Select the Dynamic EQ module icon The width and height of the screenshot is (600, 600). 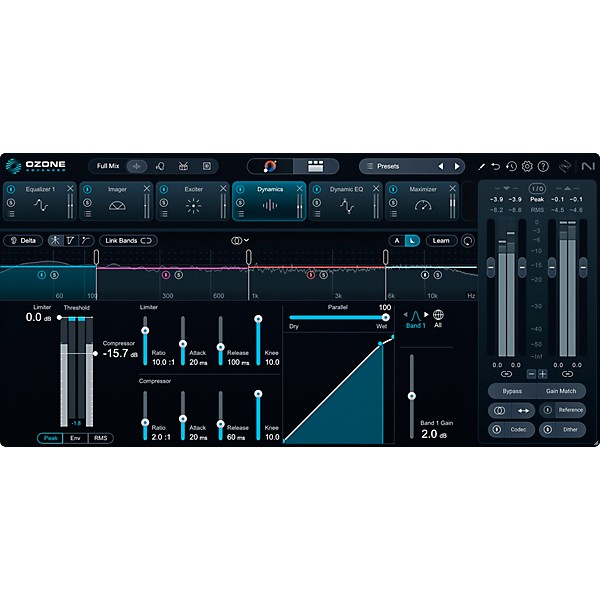347,206
